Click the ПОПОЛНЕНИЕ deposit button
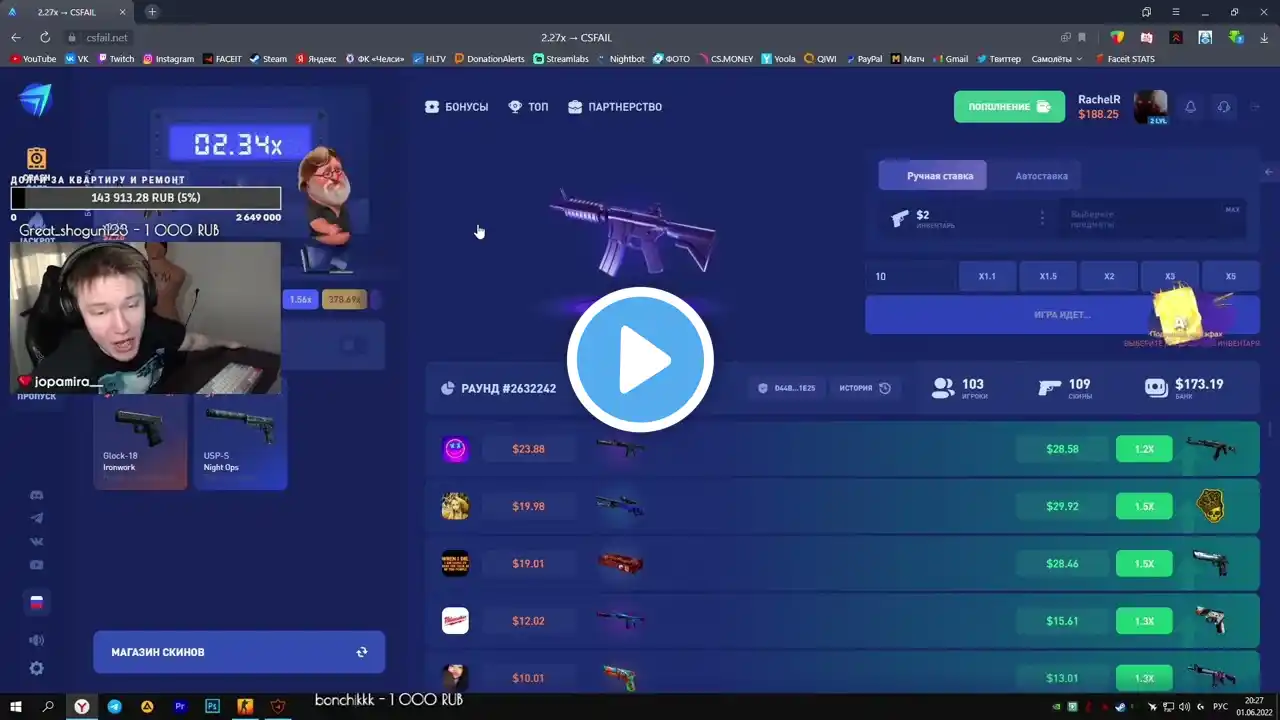 [x=1009, y=107]
